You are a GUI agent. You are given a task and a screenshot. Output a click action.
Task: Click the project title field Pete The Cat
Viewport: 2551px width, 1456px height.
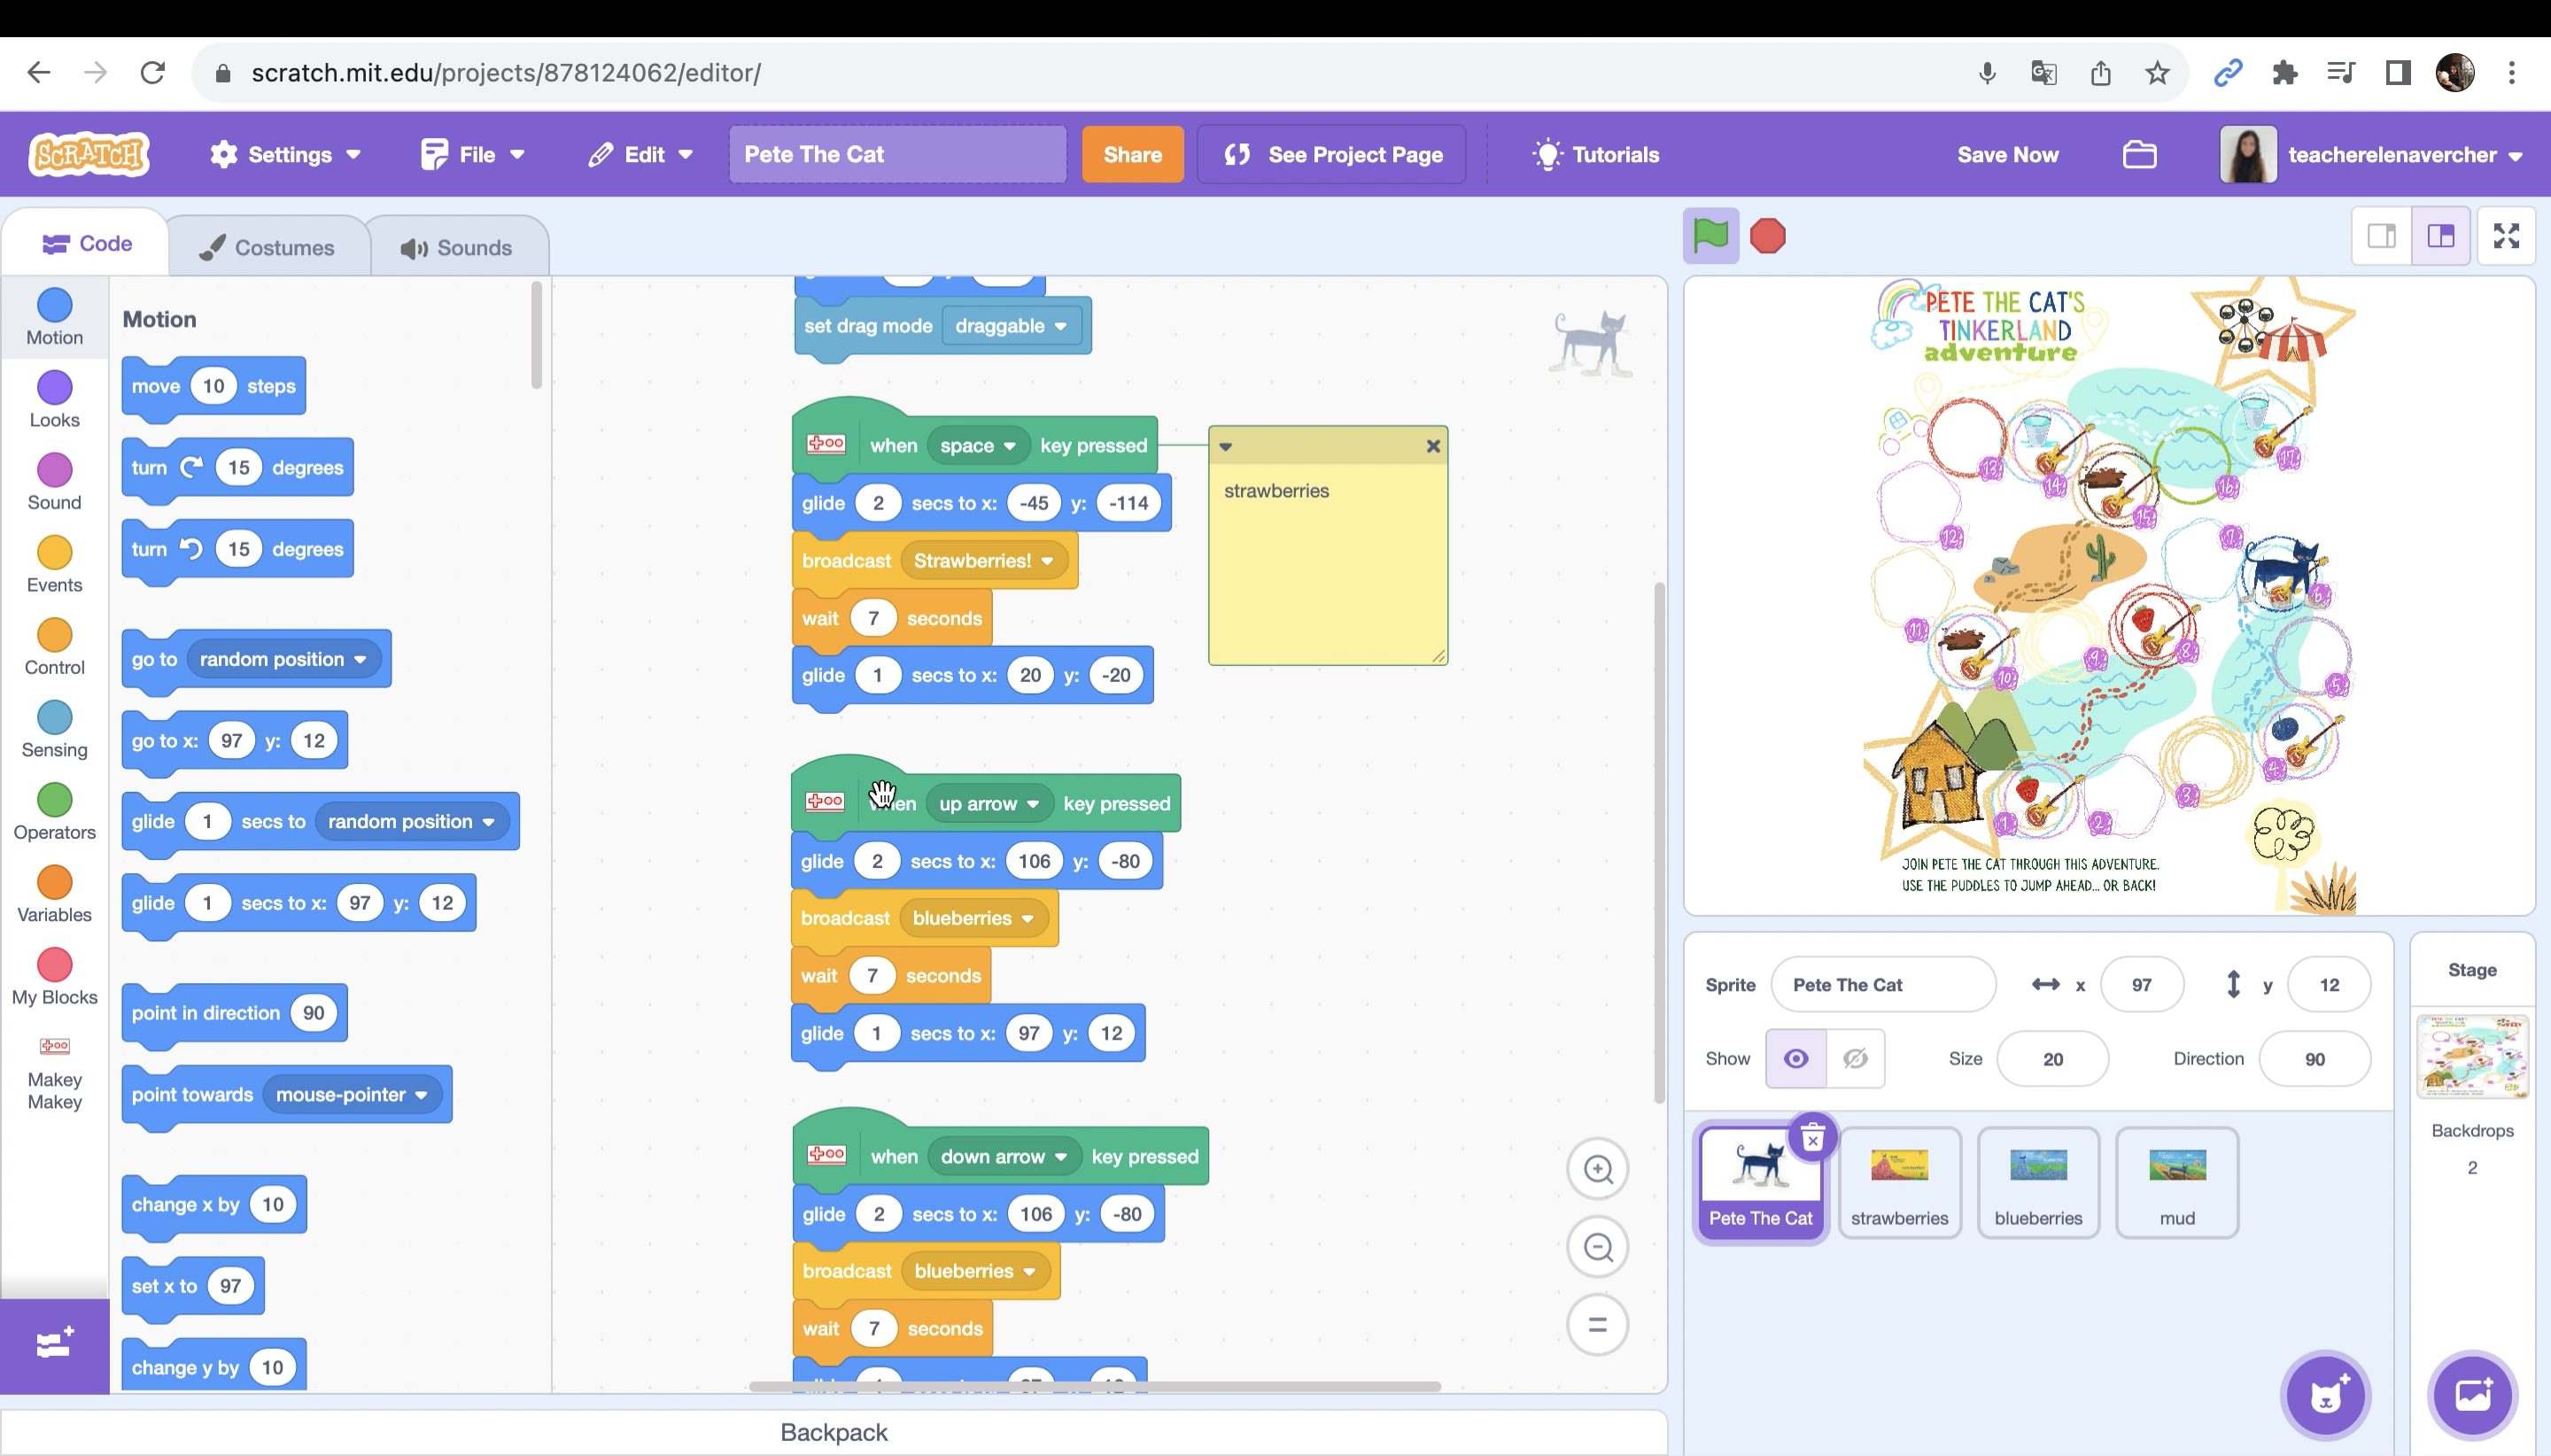click(897, 155)
